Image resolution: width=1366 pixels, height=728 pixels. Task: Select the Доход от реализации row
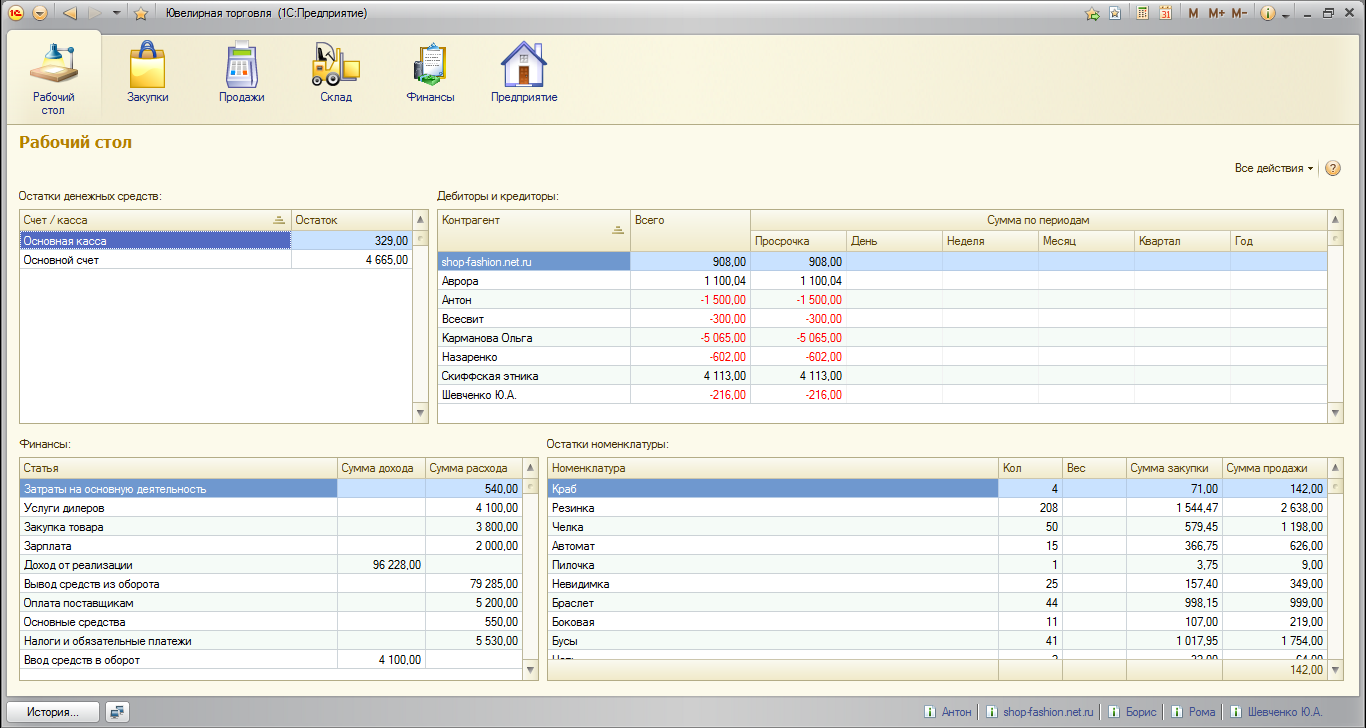[271, 565]
